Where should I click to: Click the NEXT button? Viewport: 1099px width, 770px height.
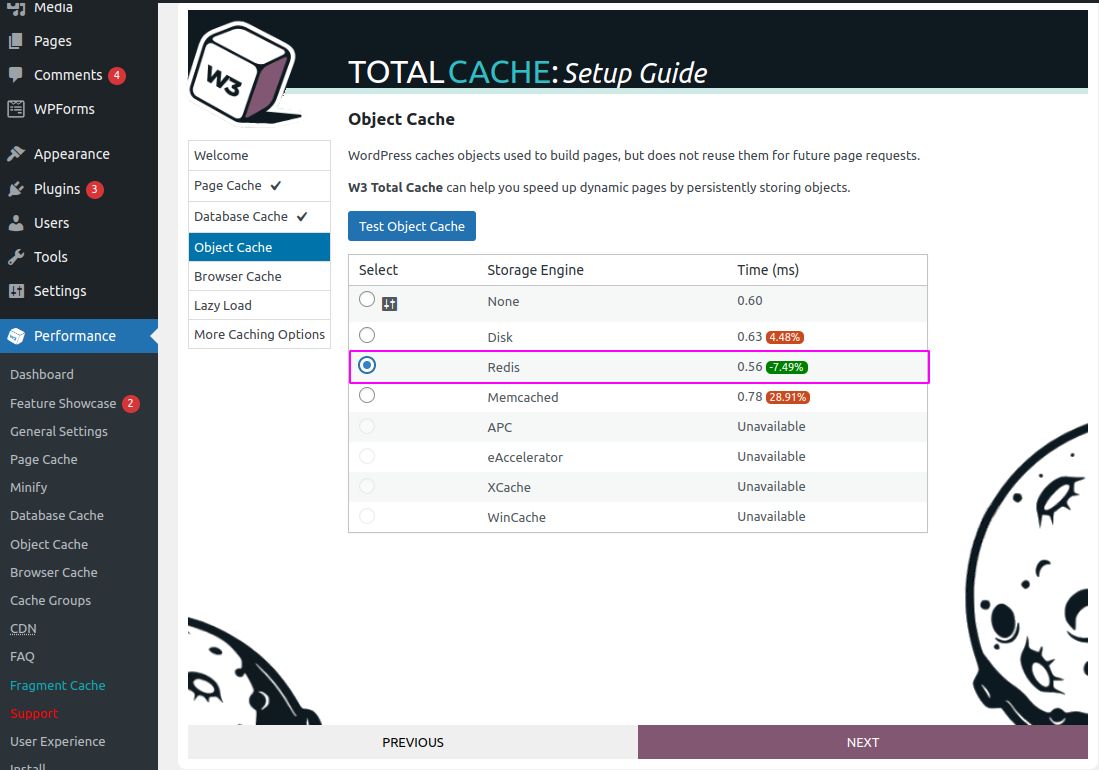pos(863,742)
